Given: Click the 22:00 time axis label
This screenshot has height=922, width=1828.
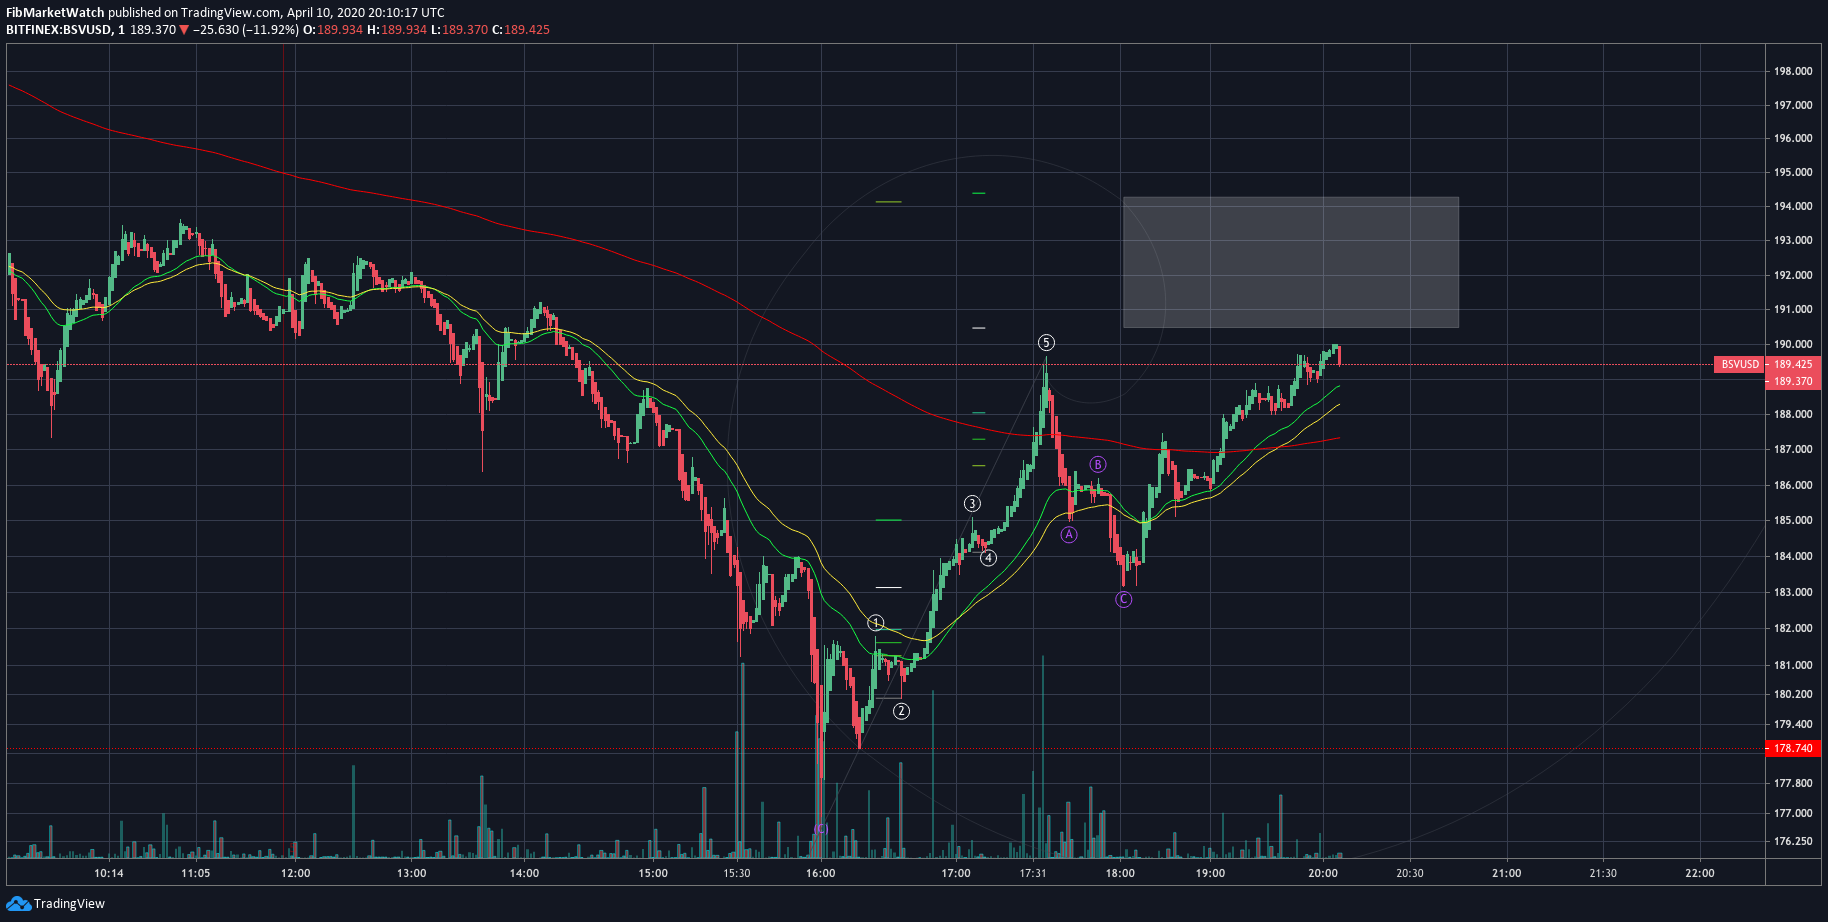Looking at the screenshot, I should pos(1699,873).
